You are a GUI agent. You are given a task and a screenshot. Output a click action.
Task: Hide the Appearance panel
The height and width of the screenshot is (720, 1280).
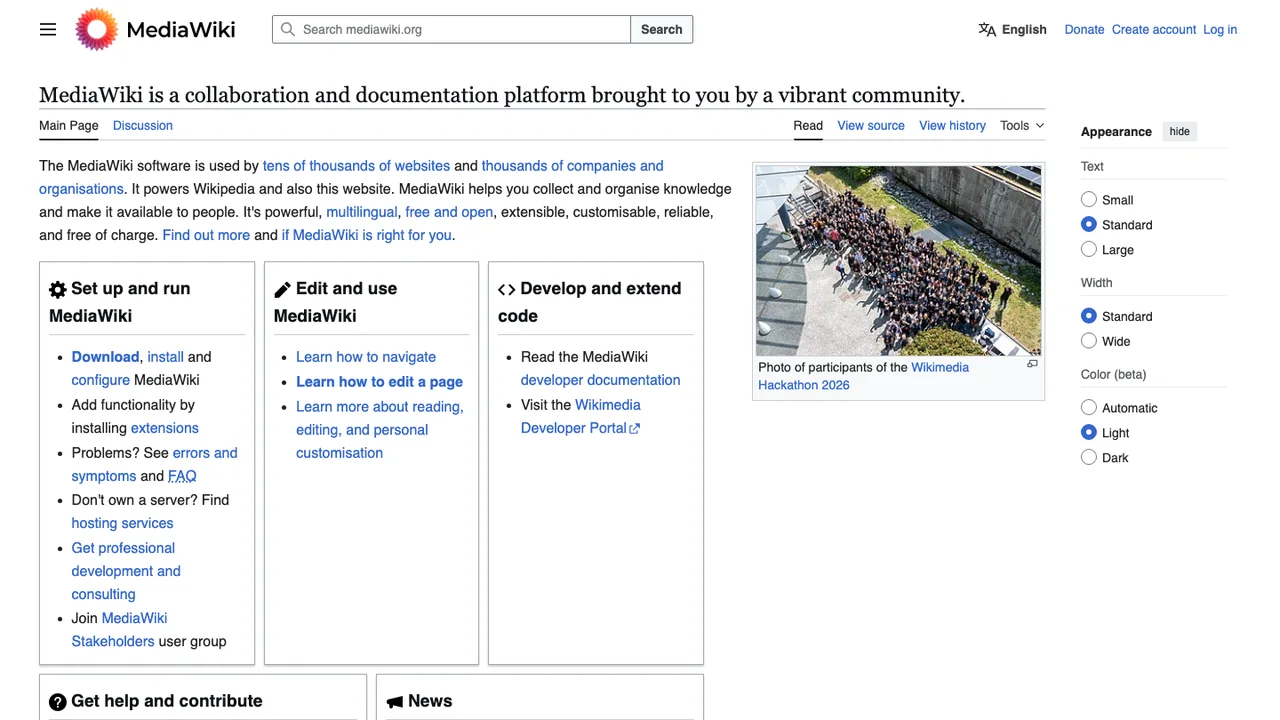(1180, 131)
